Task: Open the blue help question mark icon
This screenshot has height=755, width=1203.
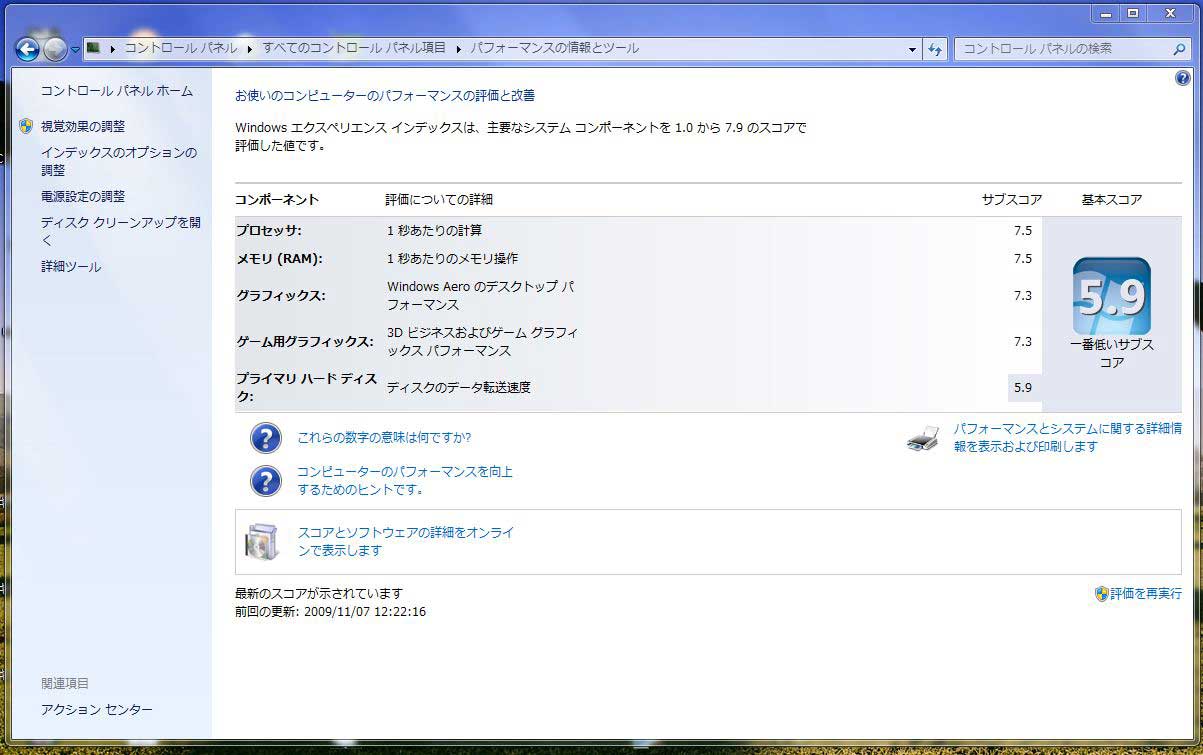Action: (1183, 78)
